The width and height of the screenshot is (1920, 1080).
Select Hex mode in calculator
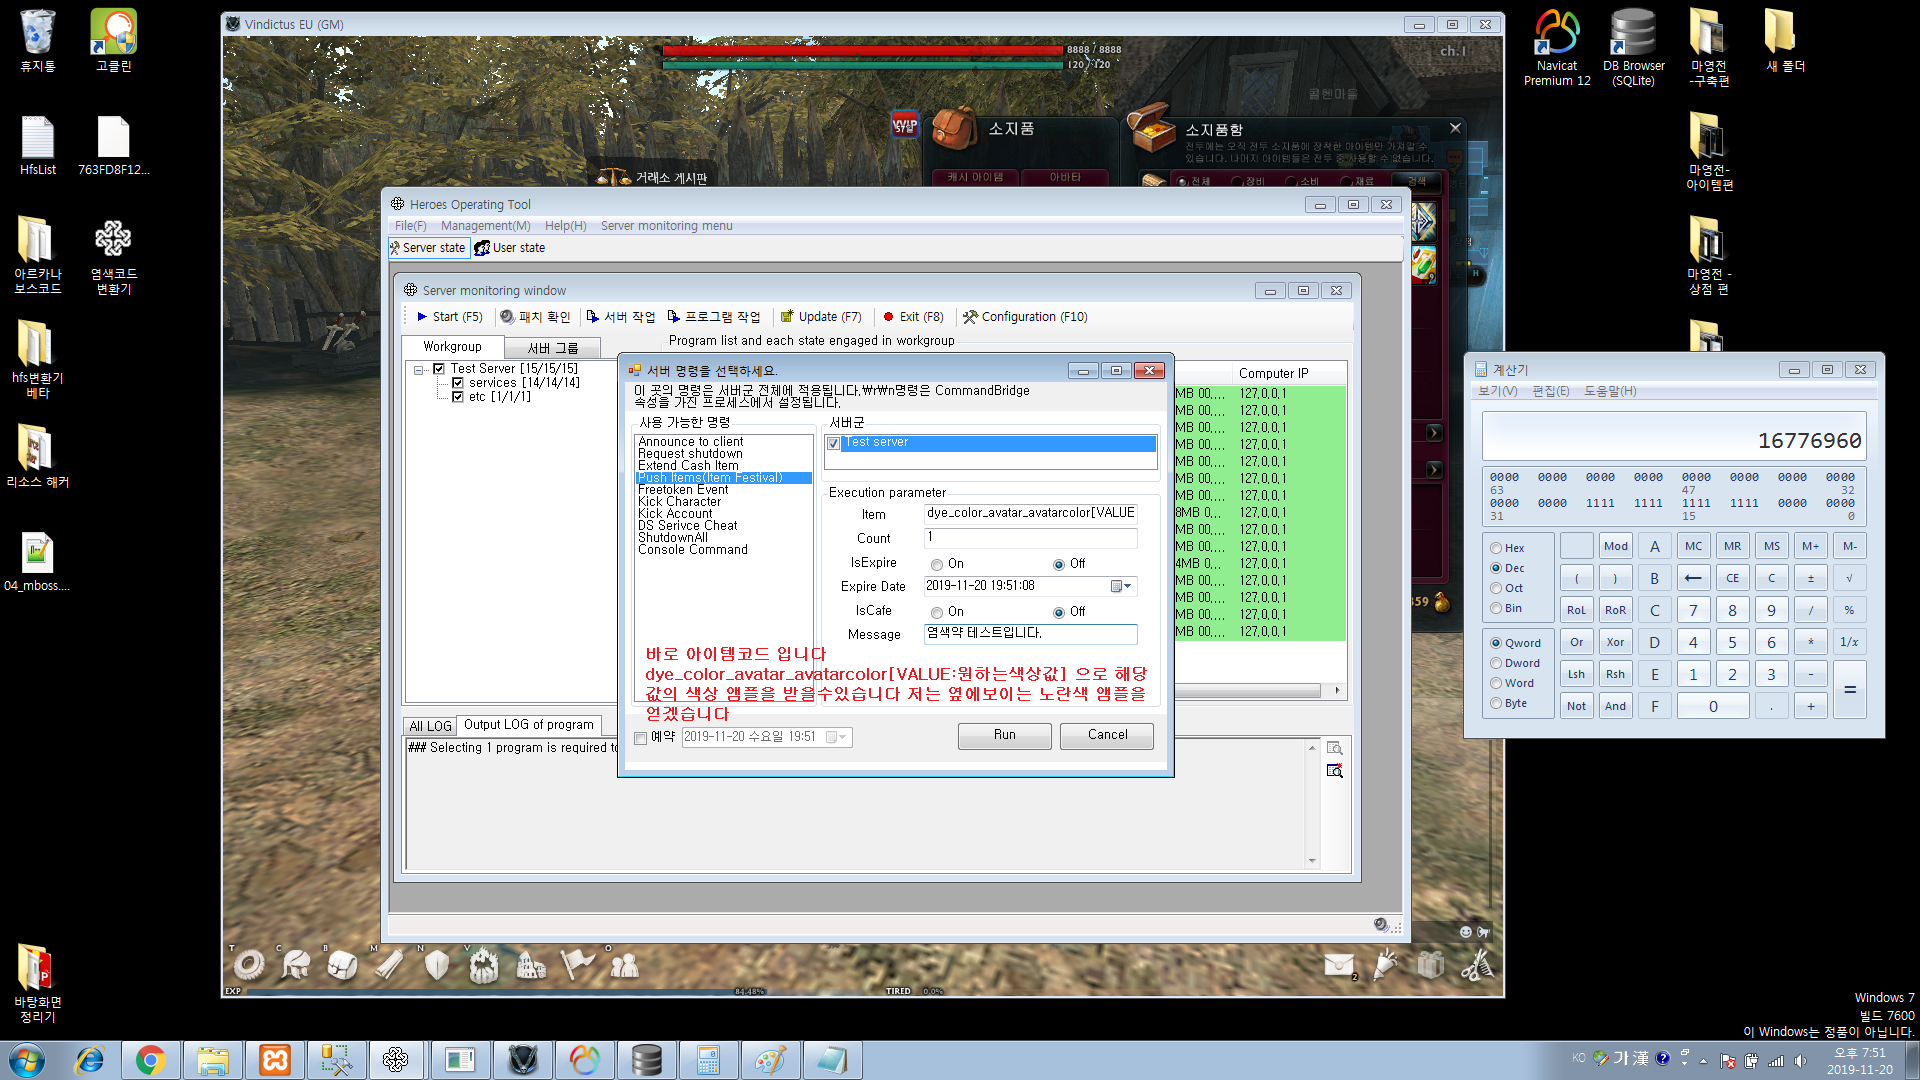click(1496, 548)
